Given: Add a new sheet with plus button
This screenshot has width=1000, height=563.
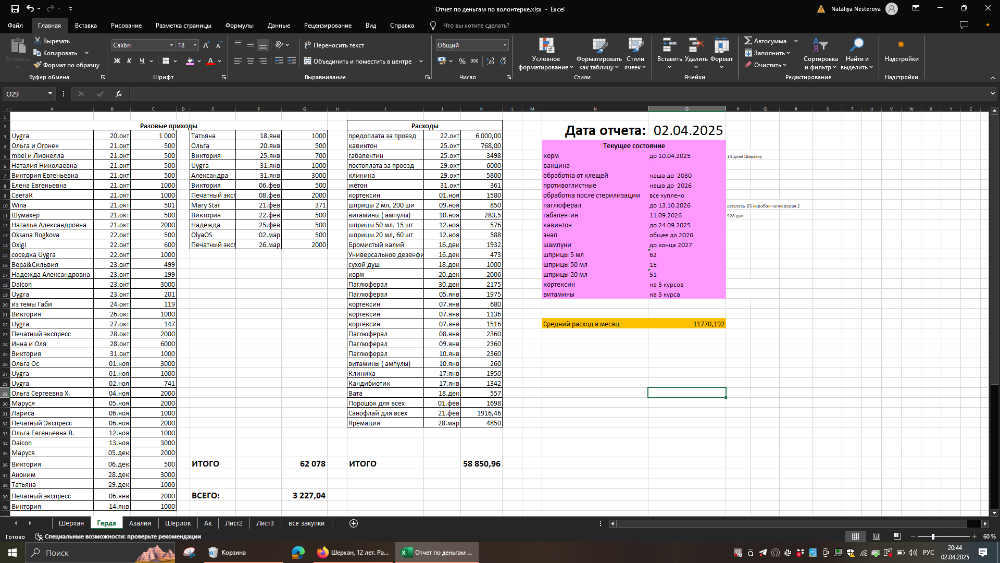Looking at the screenshot, I should click(x=354, y=523).
